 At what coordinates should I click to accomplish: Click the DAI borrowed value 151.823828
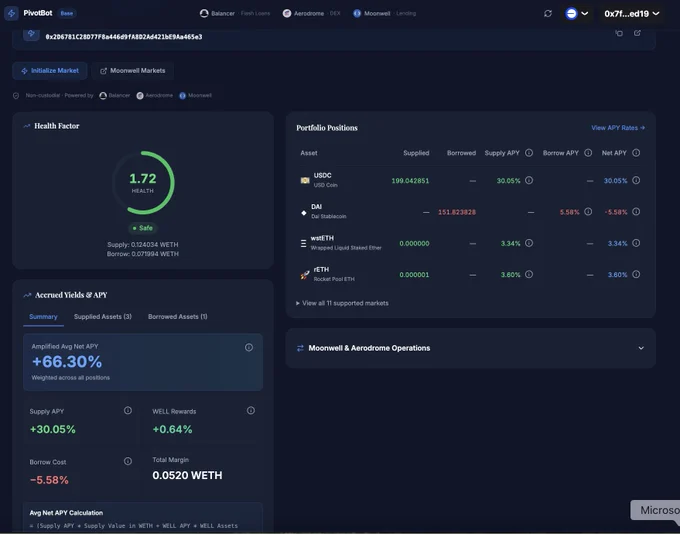(x=457, y=212)
